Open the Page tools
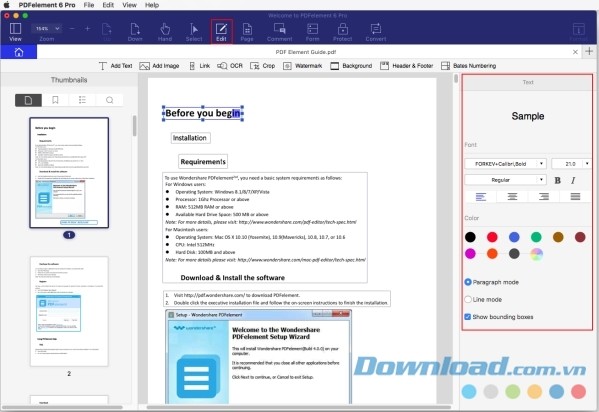 247,32
